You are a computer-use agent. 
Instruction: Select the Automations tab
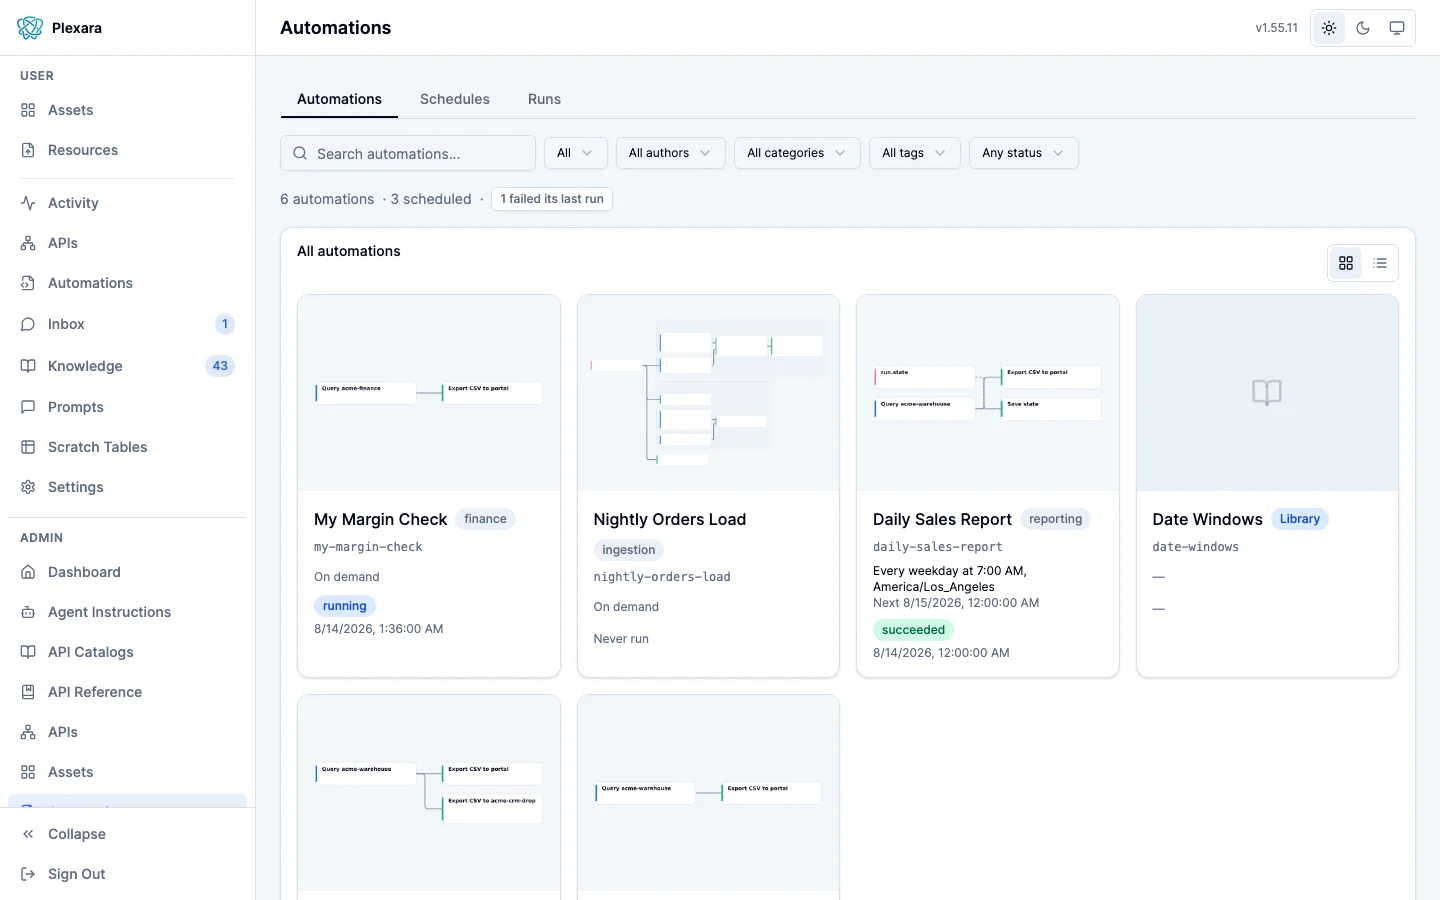(x=339, y=99)
